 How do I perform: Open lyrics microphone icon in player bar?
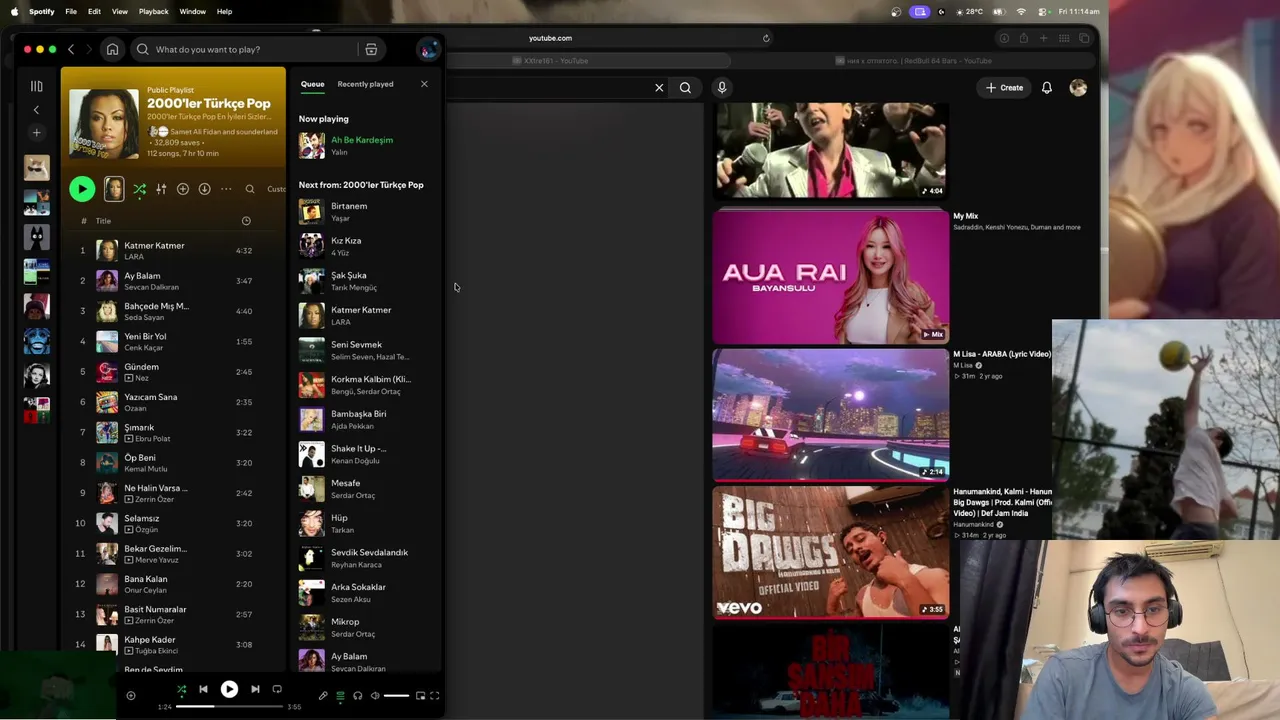pyautogui.click(x=323, y=696)
